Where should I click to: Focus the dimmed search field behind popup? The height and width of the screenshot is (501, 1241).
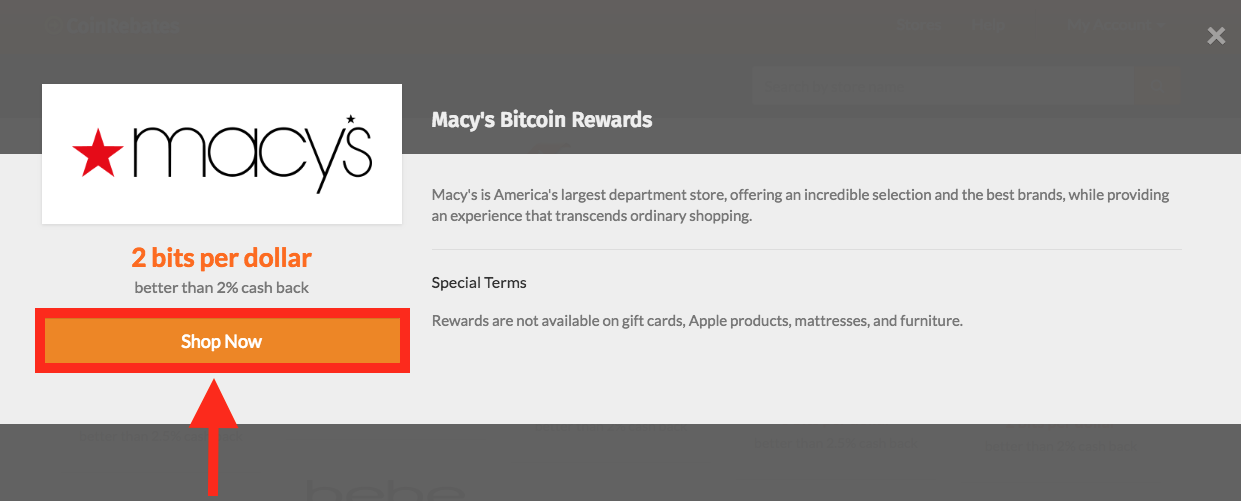click(x=942, y=86)
